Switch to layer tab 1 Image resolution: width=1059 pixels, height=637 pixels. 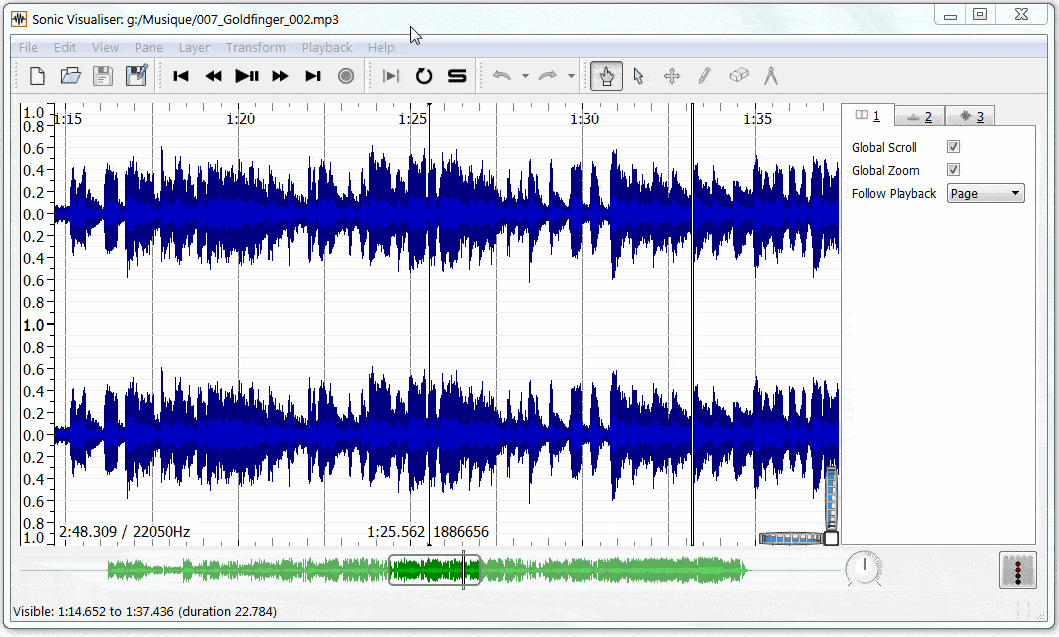tap(869, 116)
